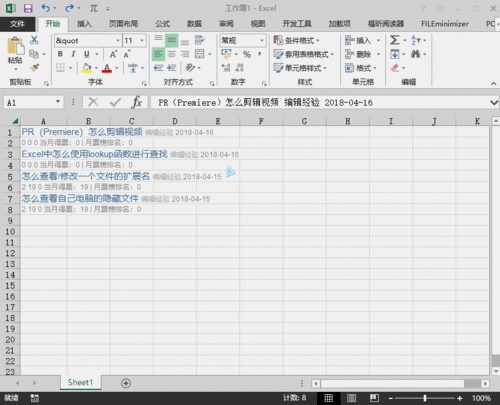This screenshot has width=500, height=405.
Task: Expand 套用表格格式 table format menu
Action: 304,54
